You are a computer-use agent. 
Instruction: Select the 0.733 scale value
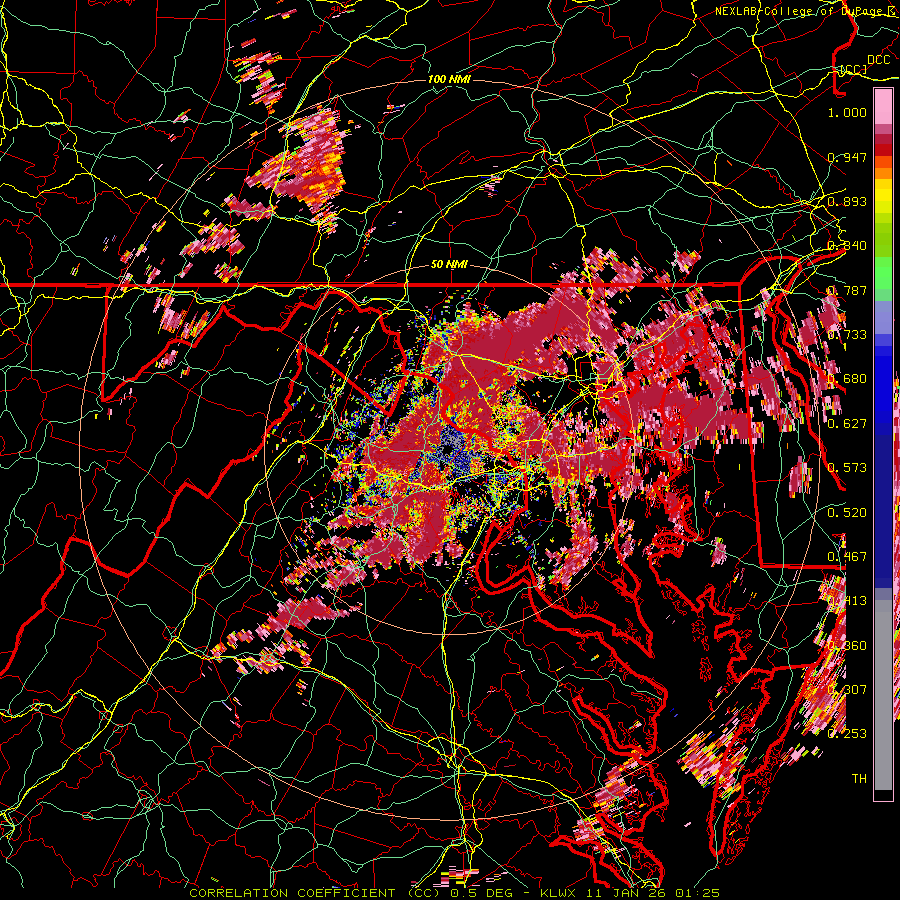847,335
